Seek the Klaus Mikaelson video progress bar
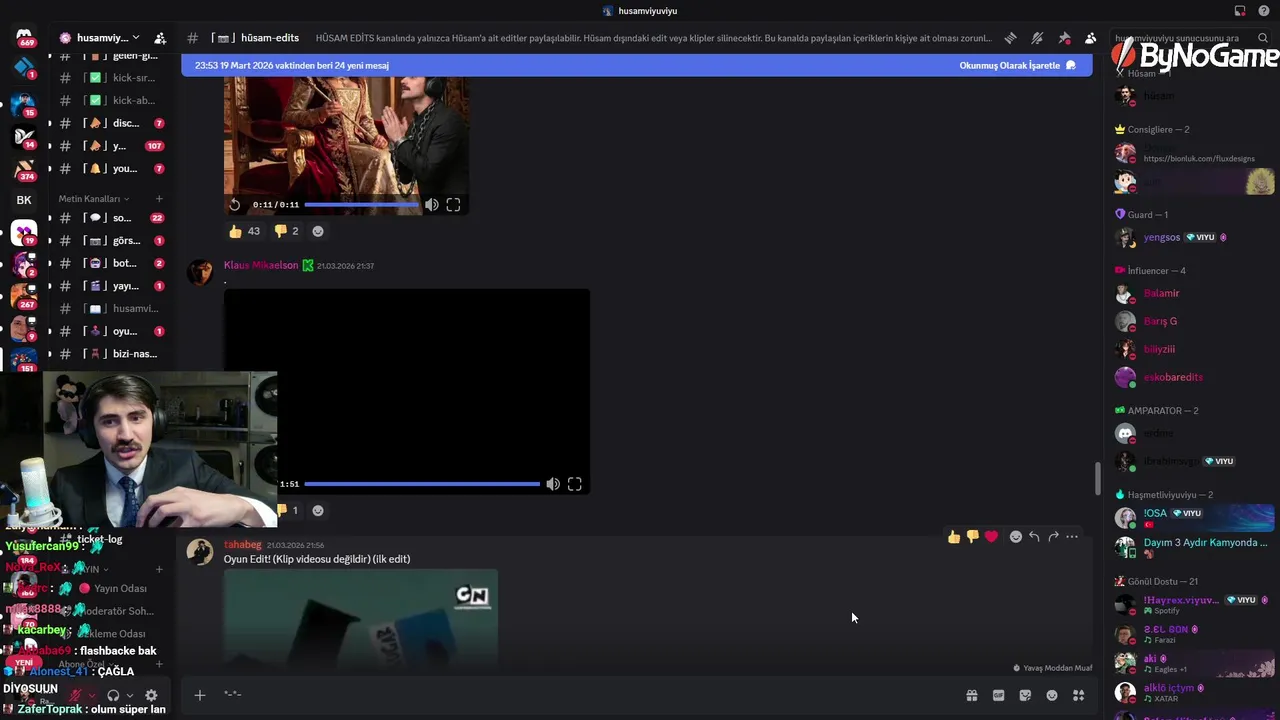 click(x=422, y=484)
